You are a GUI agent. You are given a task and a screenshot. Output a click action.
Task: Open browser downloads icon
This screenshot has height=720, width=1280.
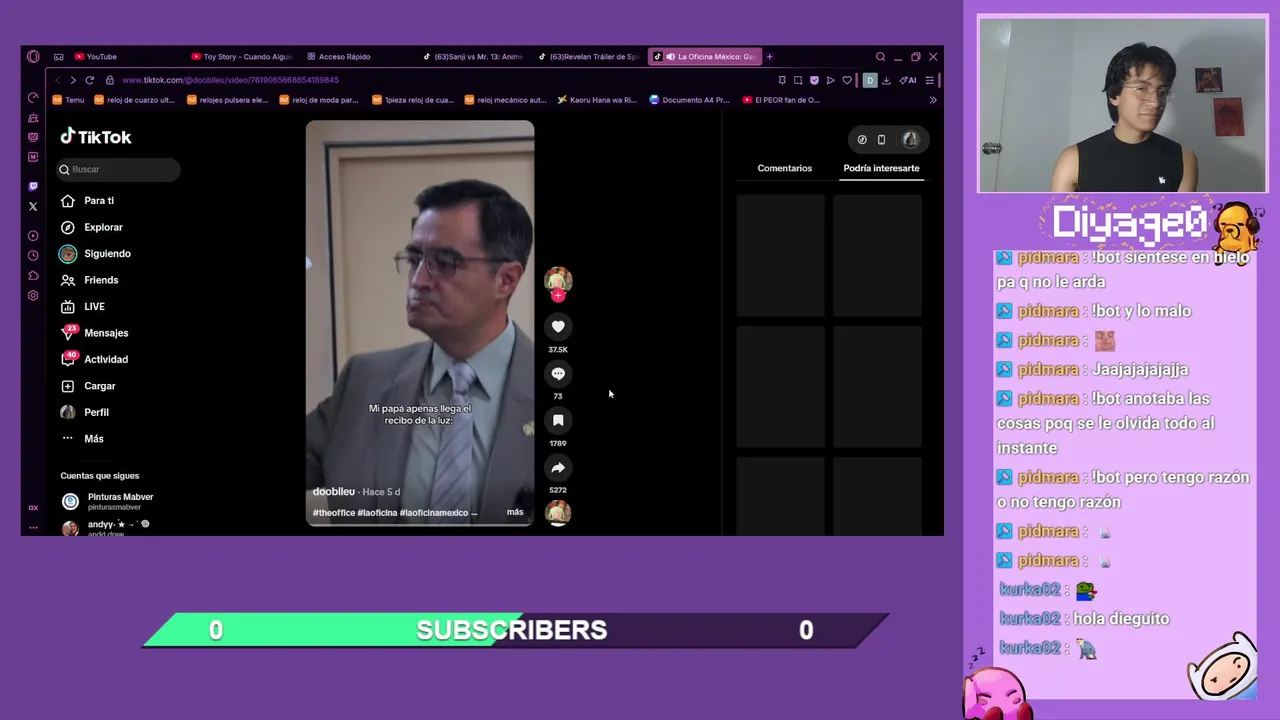pyautogui.click(x=886, y=80)
